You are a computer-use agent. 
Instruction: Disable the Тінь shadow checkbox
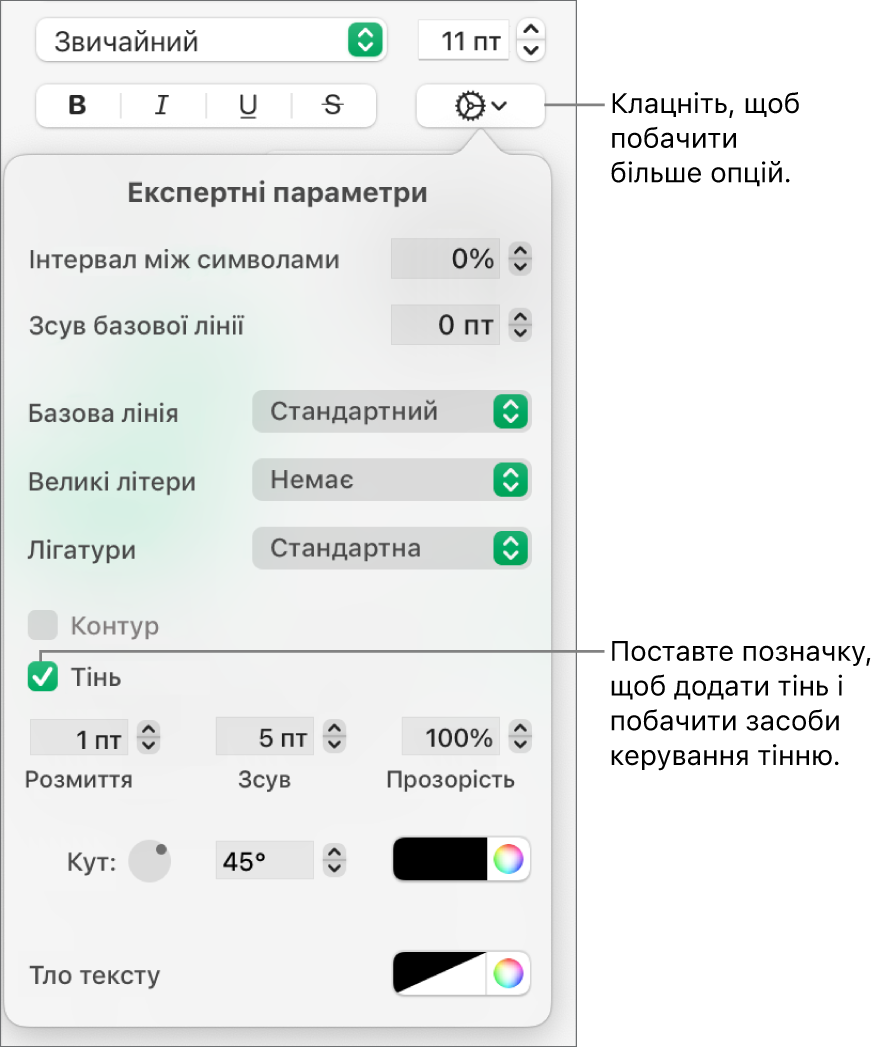43,677
